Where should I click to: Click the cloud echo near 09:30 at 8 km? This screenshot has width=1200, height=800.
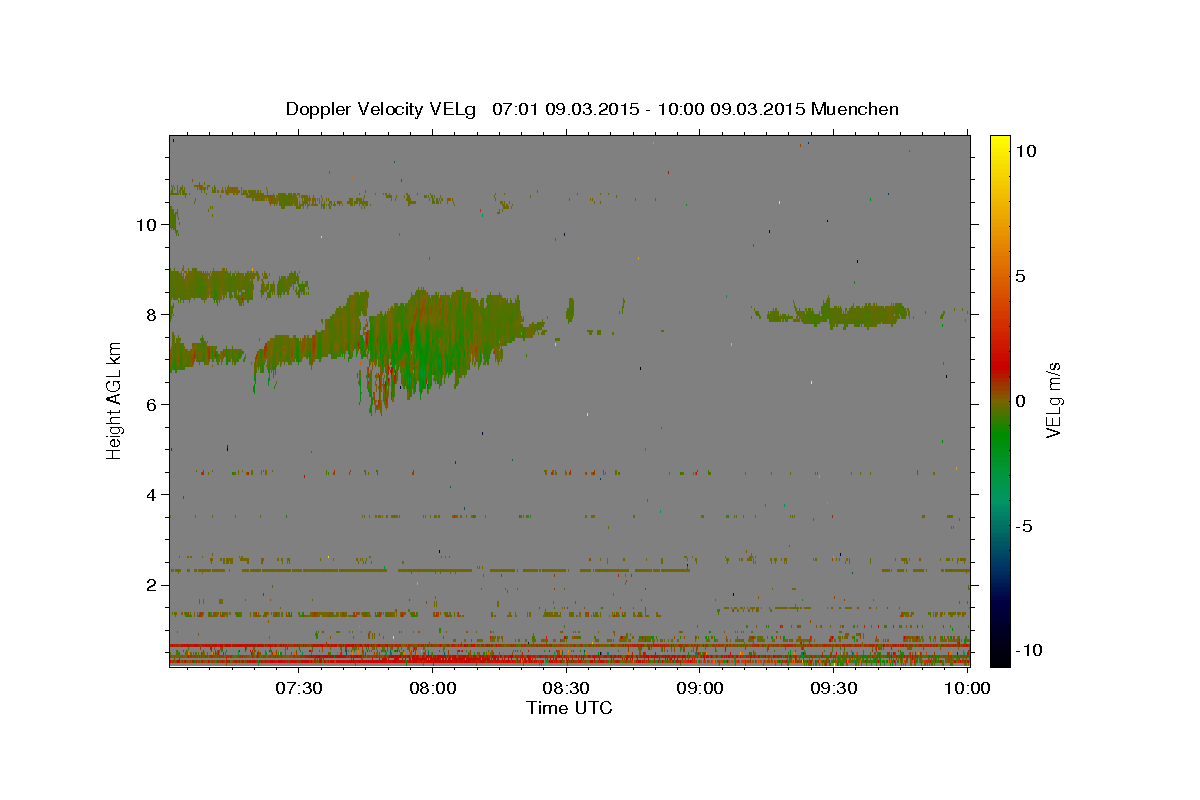tap(840, 315)
